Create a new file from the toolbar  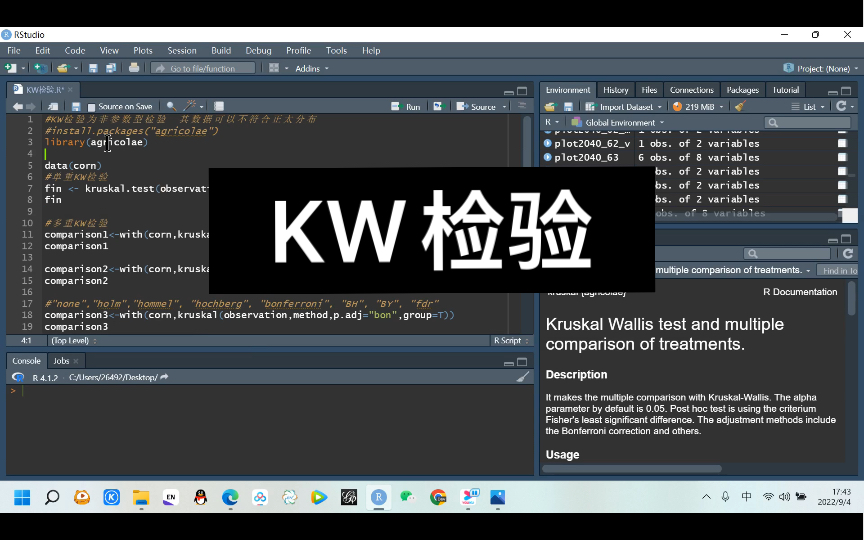click(10, 68)
